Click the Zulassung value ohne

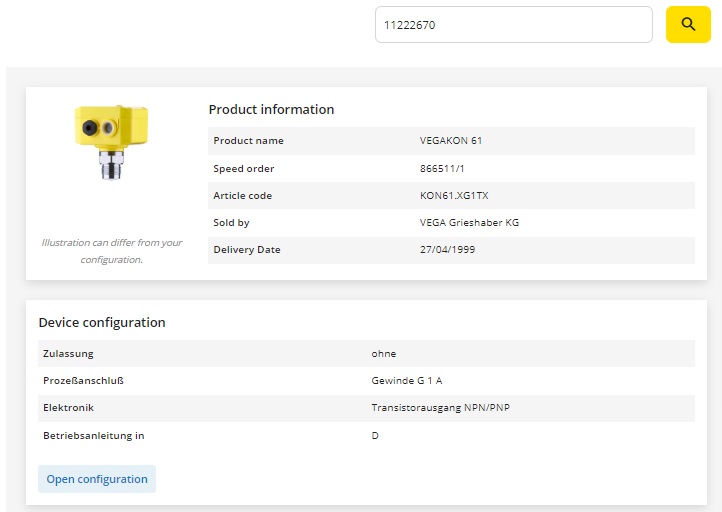pos(384,354)
